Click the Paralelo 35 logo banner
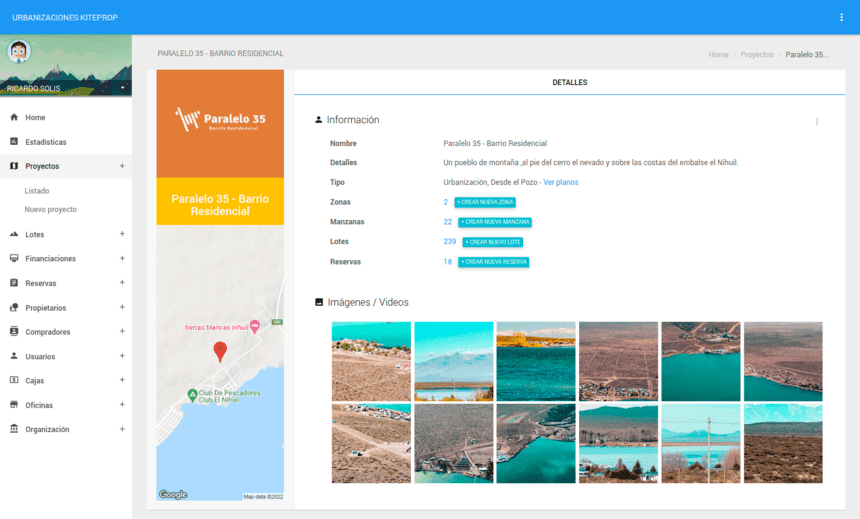860x519 pixels. tap(220, 123)
